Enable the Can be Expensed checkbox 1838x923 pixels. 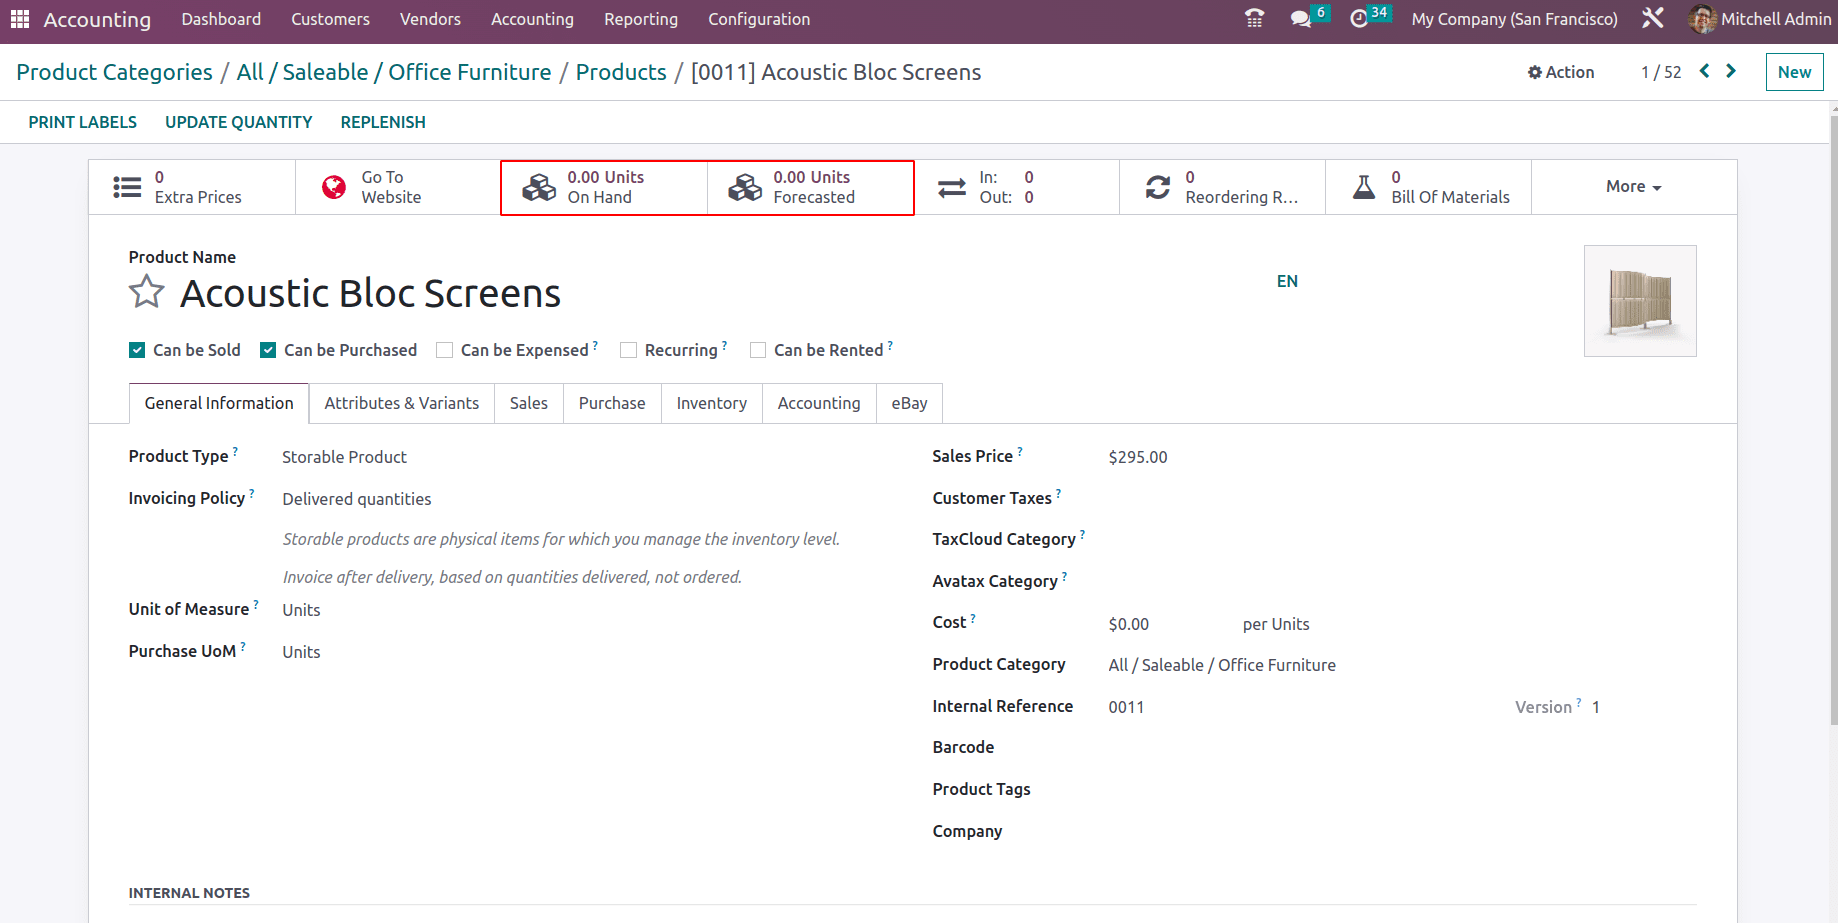(445, 350)
